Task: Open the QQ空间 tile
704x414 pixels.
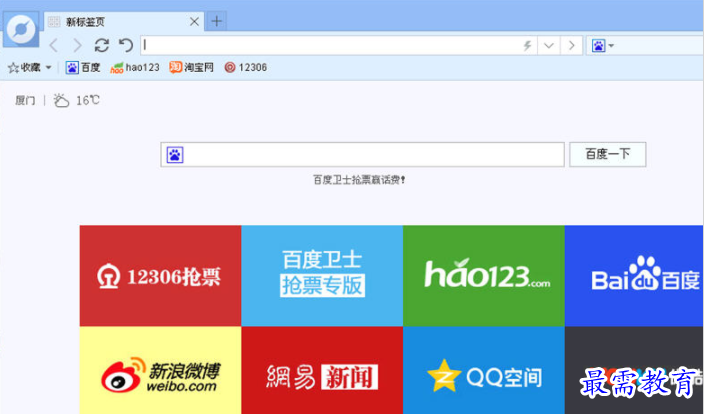Action: 484,370
